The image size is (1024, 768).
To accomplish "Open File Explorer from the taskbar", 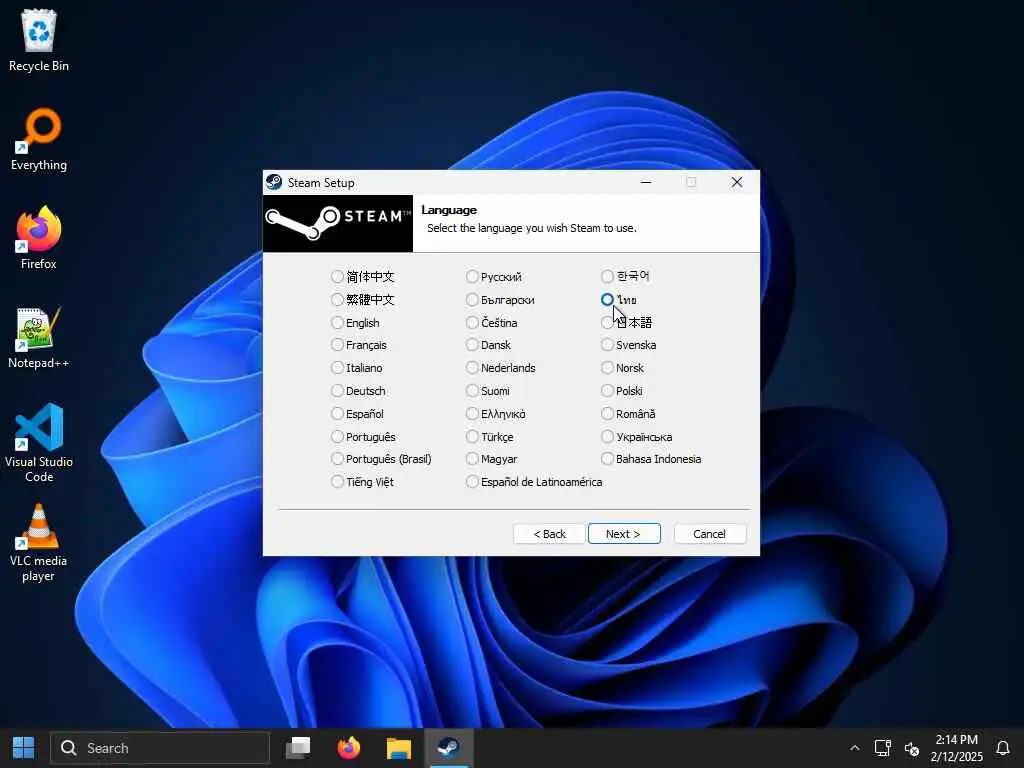I will [x=398, y=748].
